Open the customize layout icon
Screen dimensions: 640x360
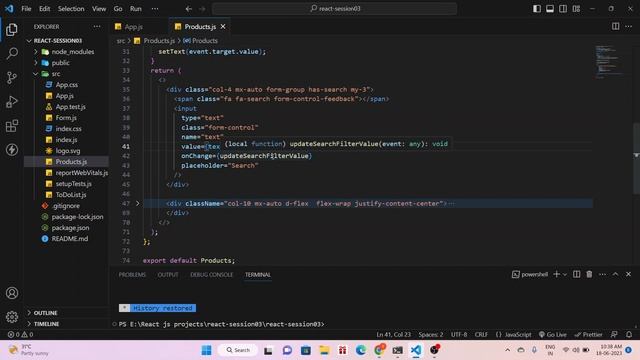click(576, 9)
